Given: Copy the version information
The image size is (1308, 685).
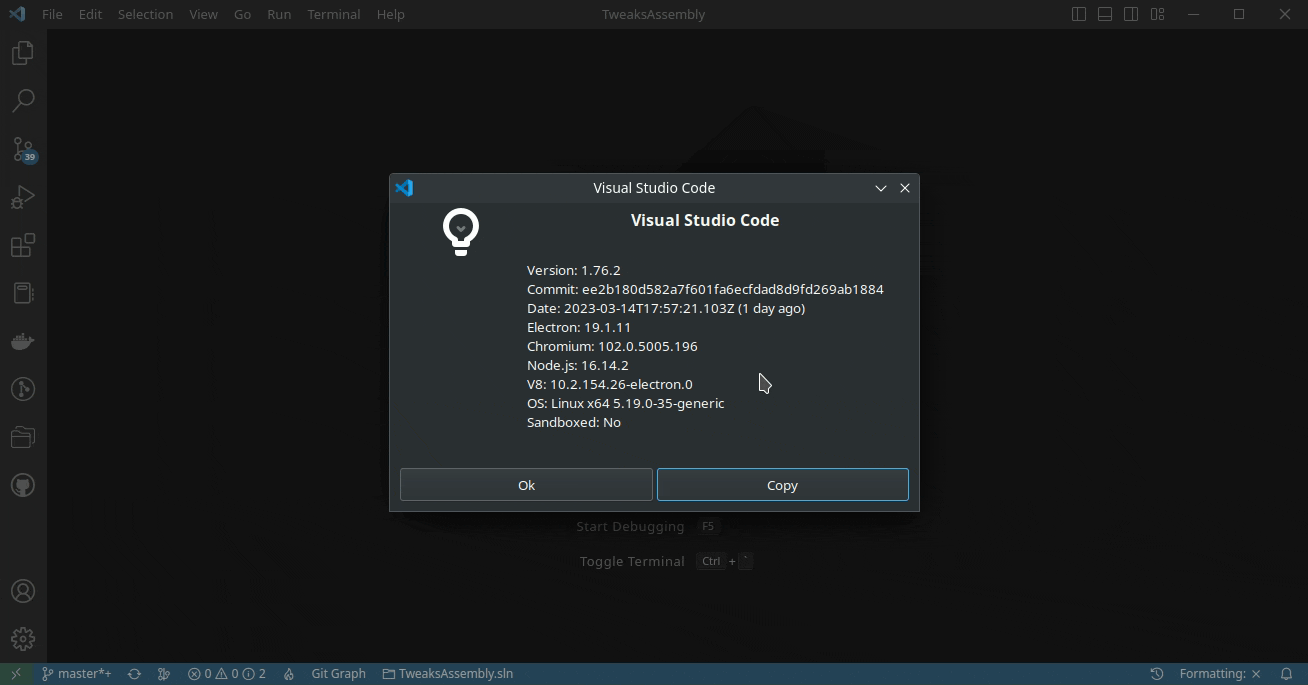Looking at the screenshot, I should coord(782,484).
